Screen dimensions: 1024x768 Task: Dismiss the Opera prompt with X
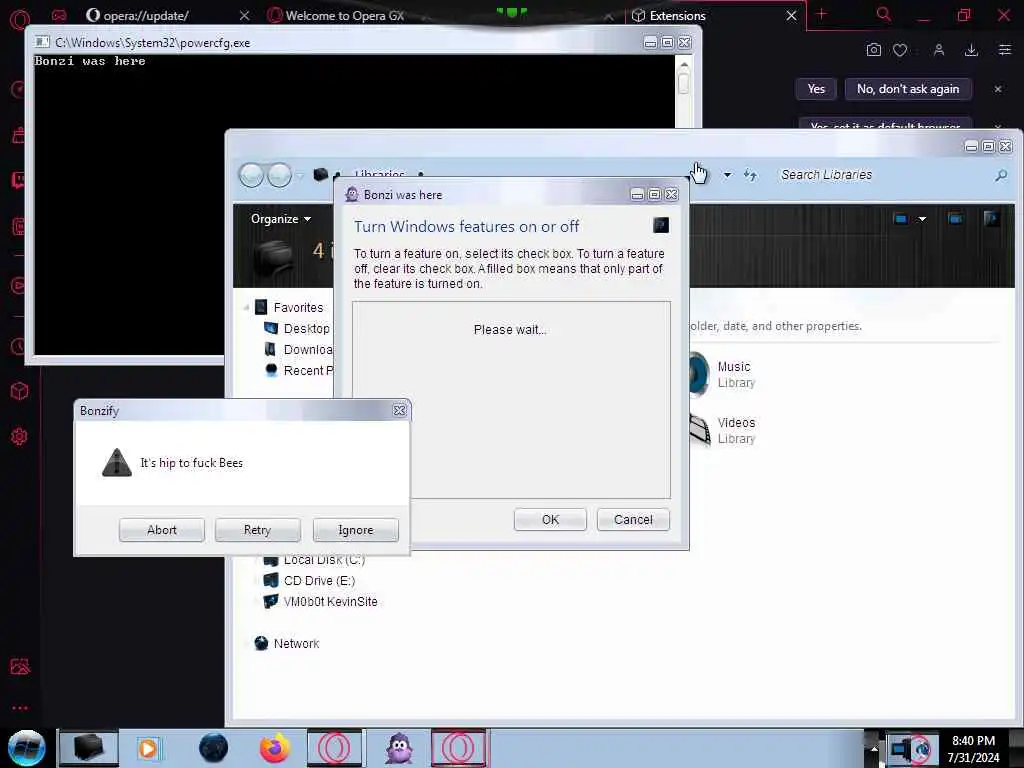click(x=998, y=89)
